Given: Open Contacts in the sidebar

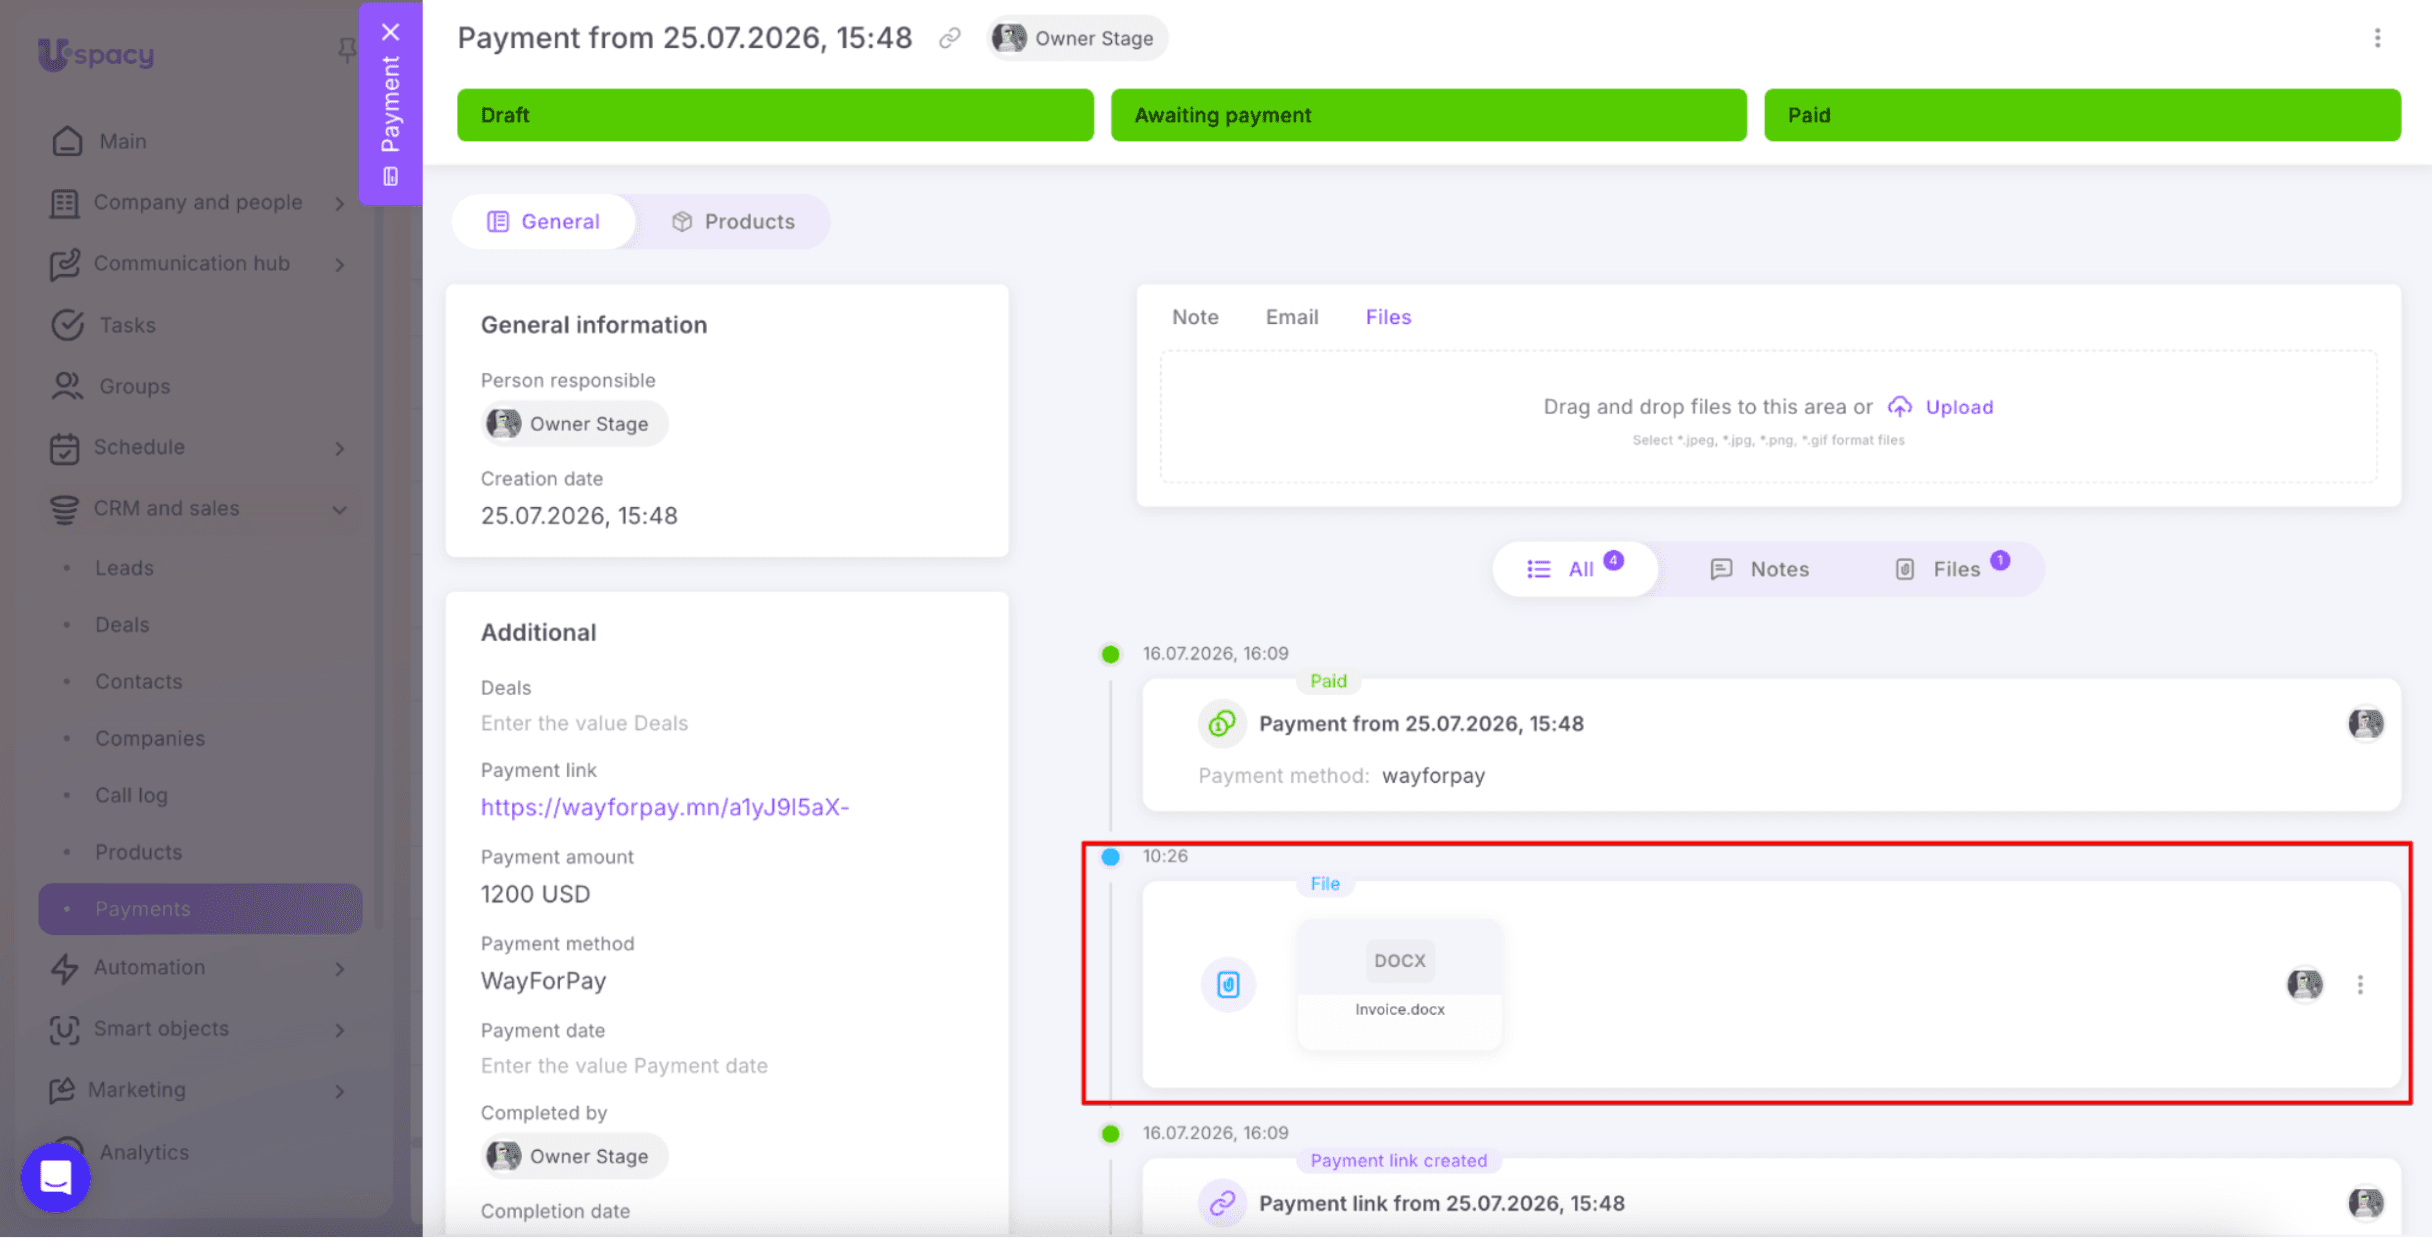Looking at the screenshot, I should pos(139,682).
